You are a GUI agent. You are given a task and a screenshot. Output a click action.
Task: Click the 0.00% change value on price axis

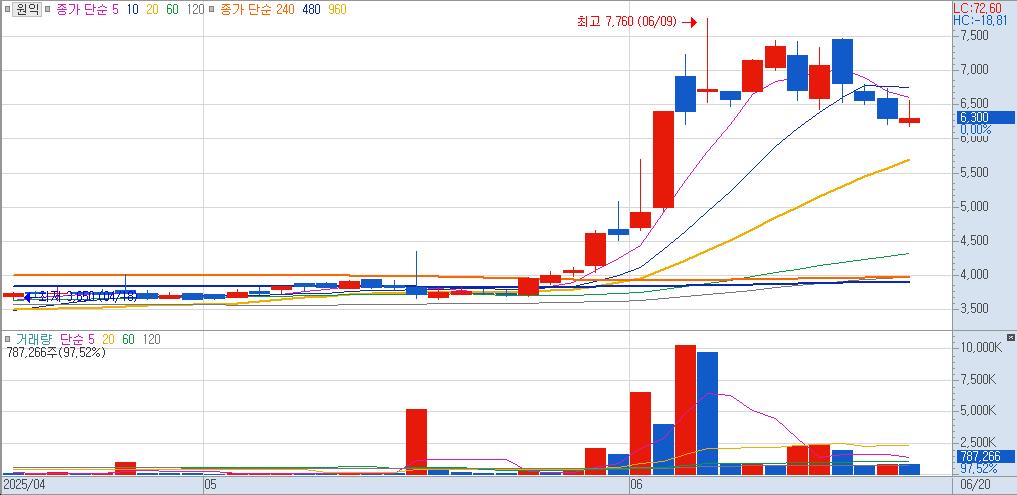976,130
